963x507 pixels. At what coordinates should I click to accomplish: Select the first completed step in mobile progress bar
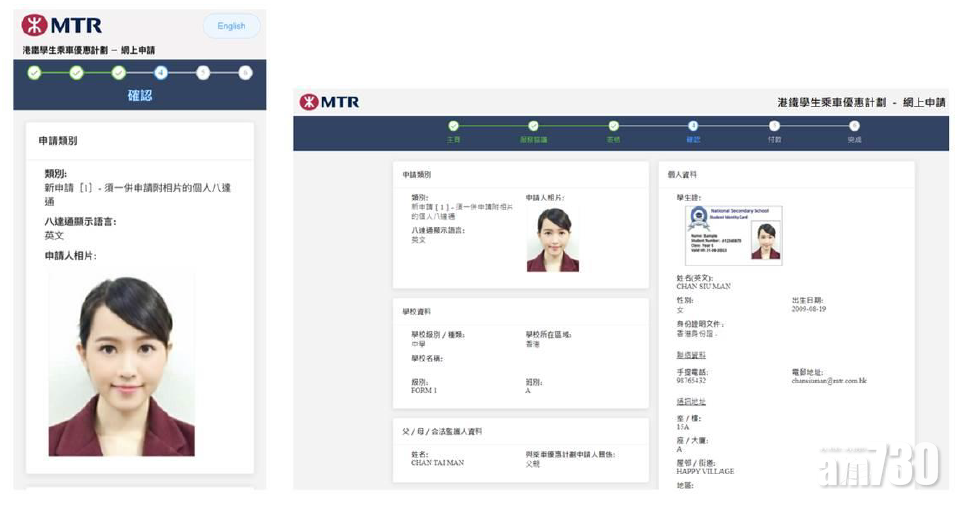34,72
